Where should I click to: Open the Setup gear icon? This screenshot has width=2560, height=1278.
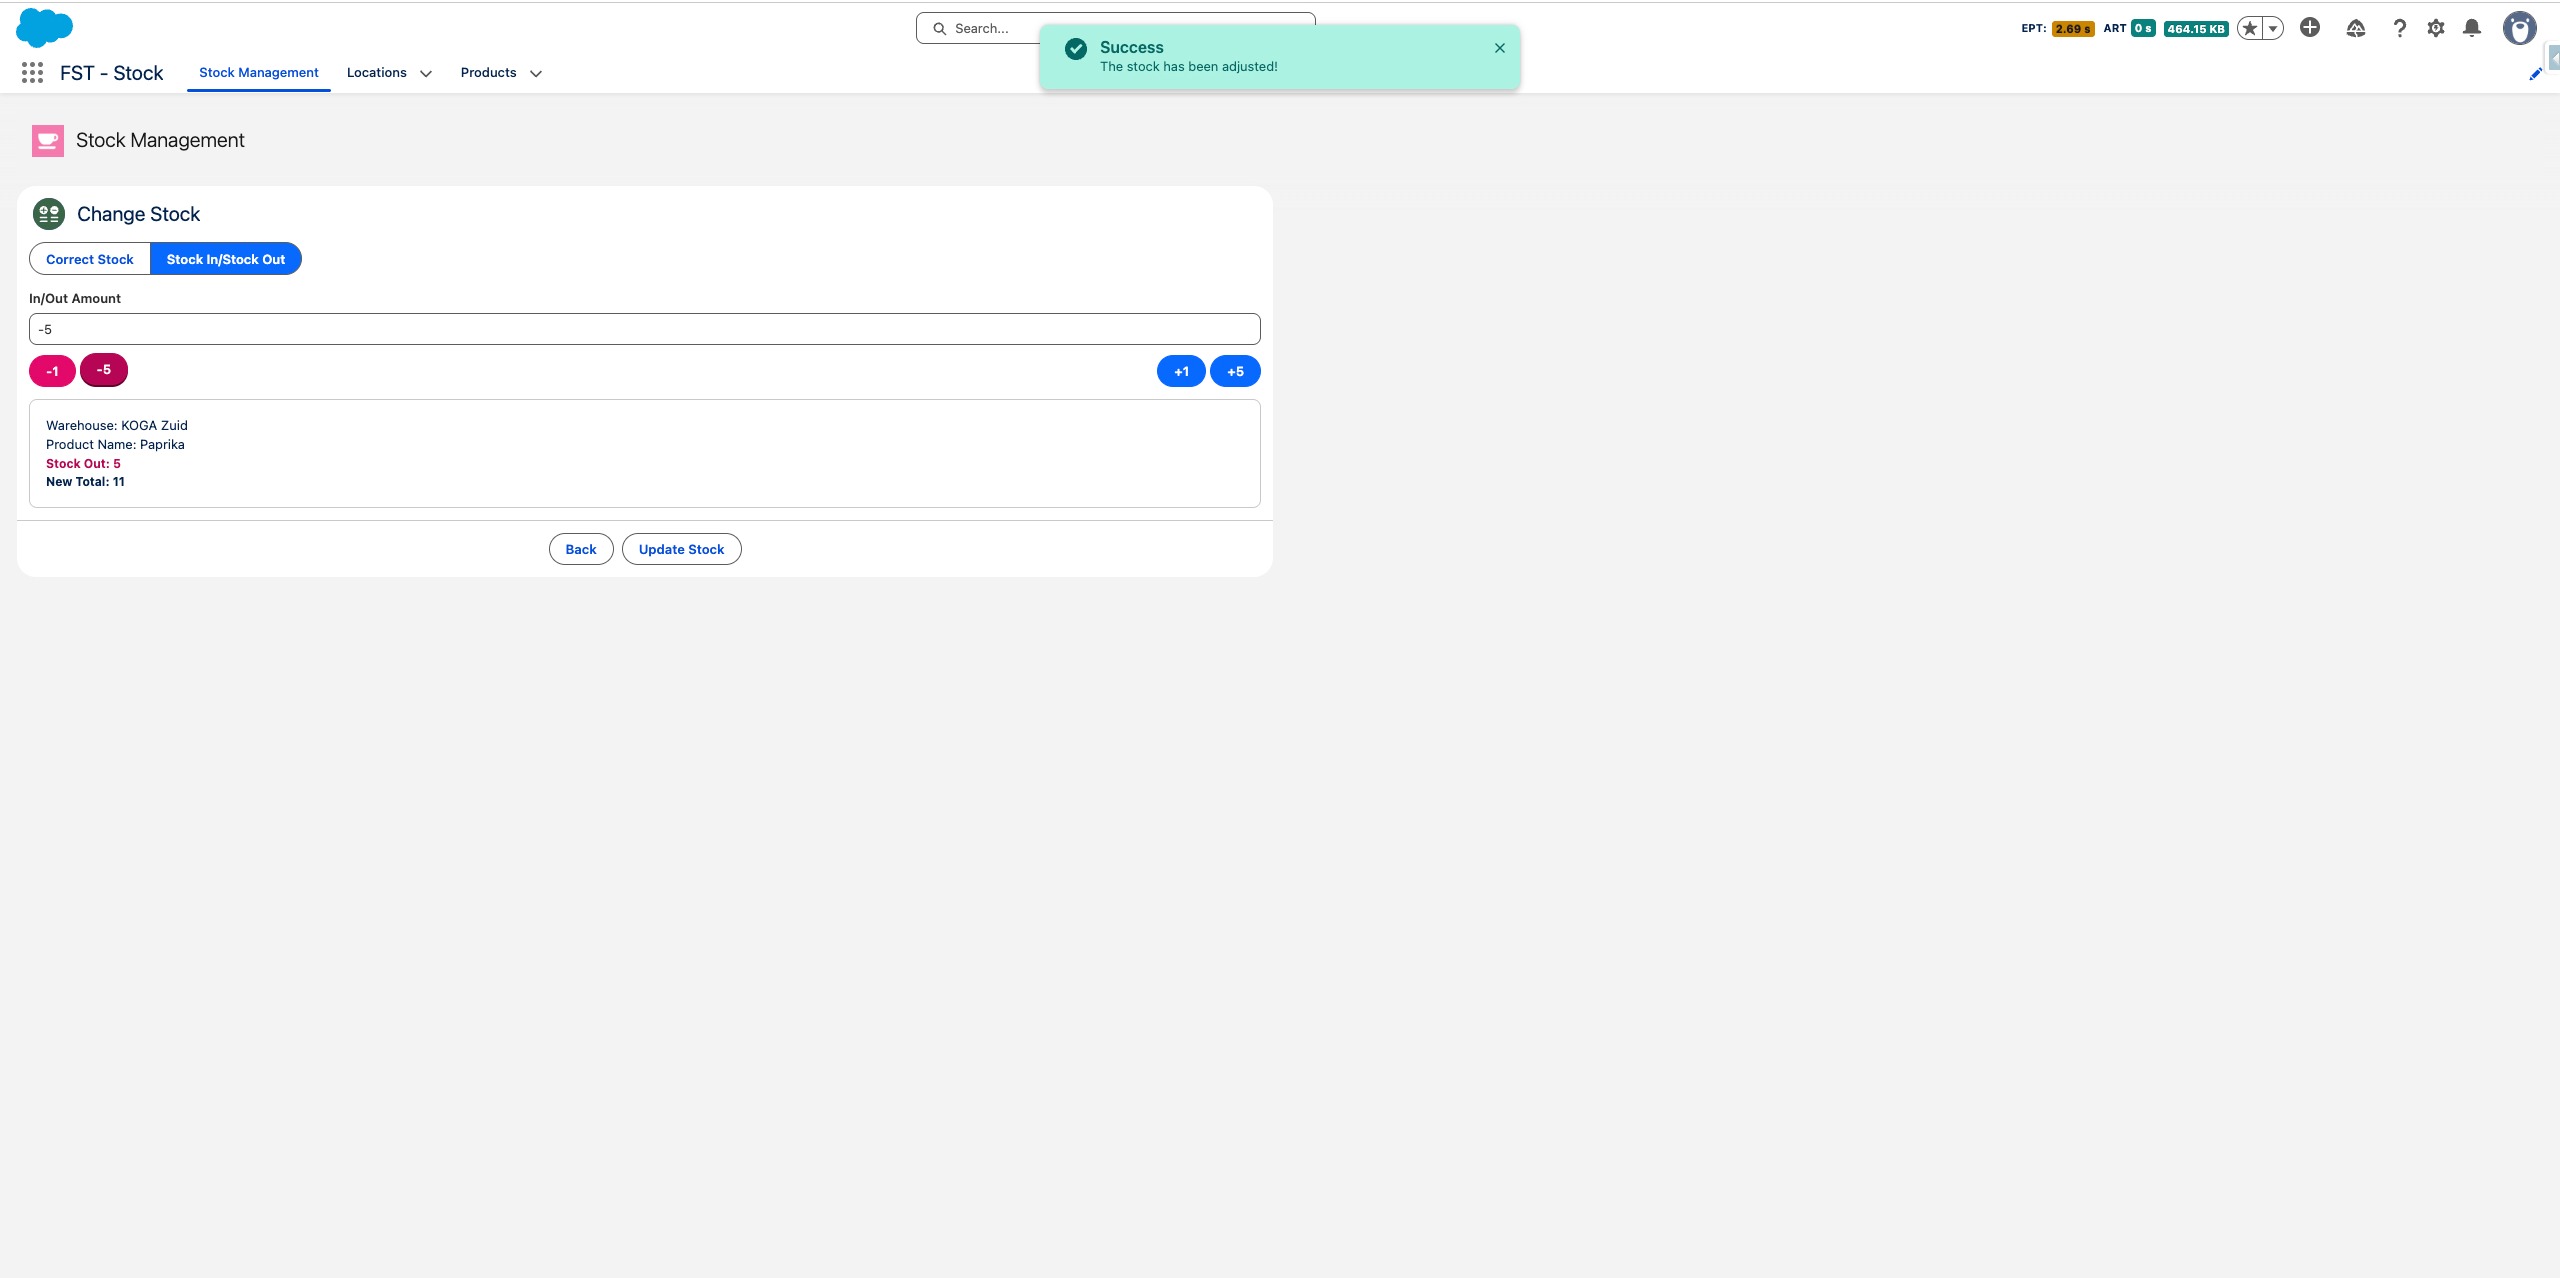tap(2436, 28)
